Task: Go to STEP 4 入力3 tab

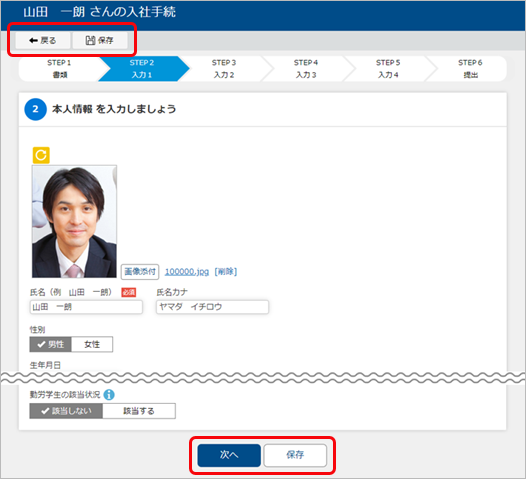Action: [x=306, y=69]
